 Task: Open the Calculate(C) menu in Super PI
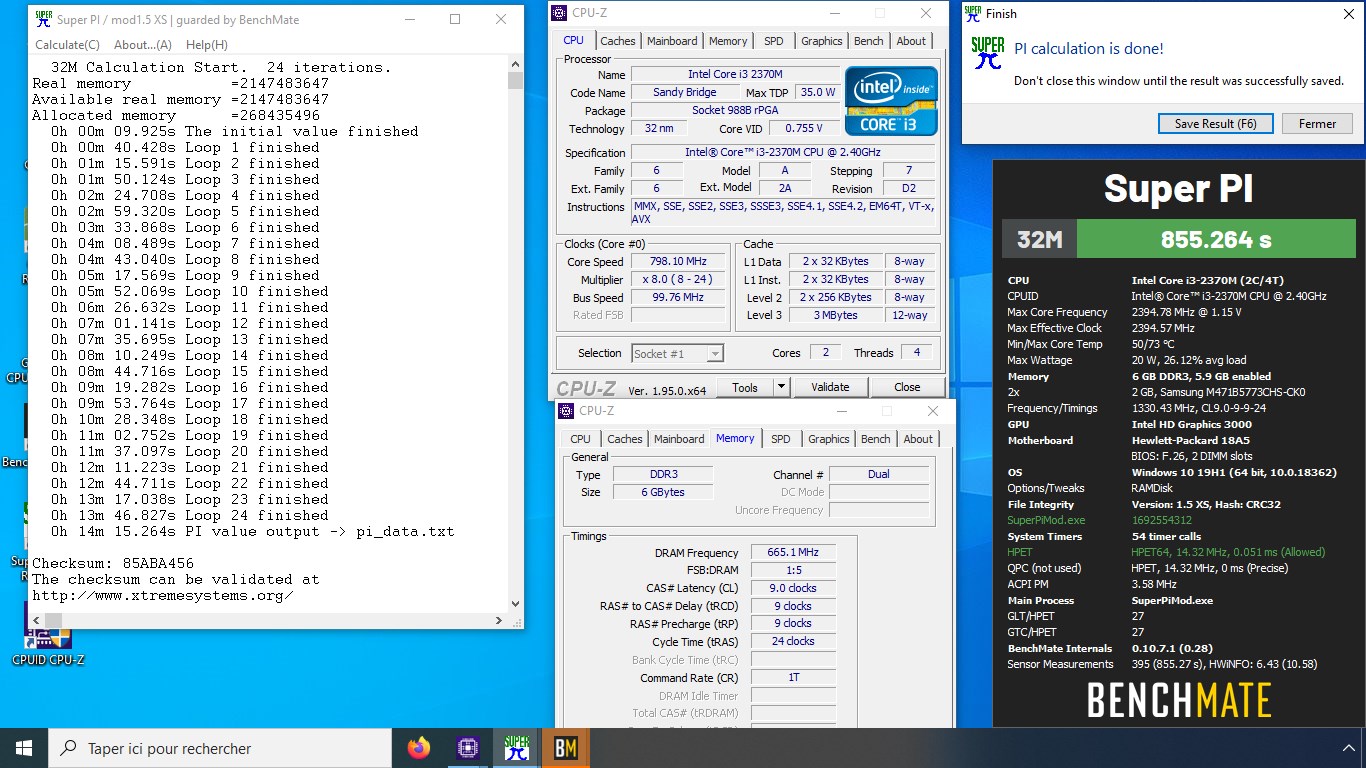click(x=67, y=45)
